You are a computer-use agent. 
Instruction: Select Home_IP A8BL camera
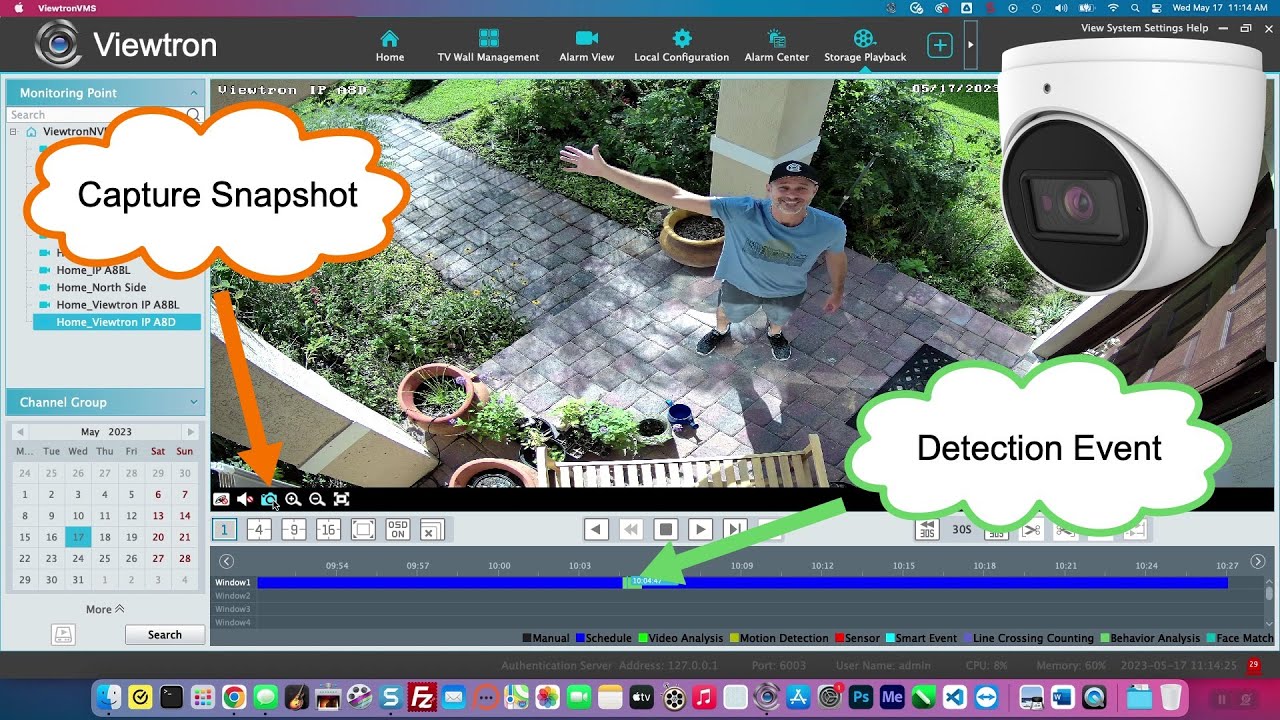click(x=93, y=270)
